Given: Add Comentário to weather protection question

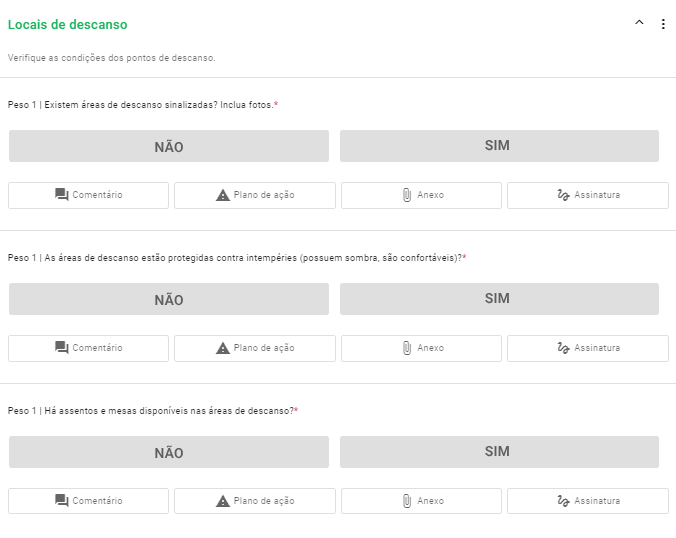Looking at the screenshot, I should 62,348.
